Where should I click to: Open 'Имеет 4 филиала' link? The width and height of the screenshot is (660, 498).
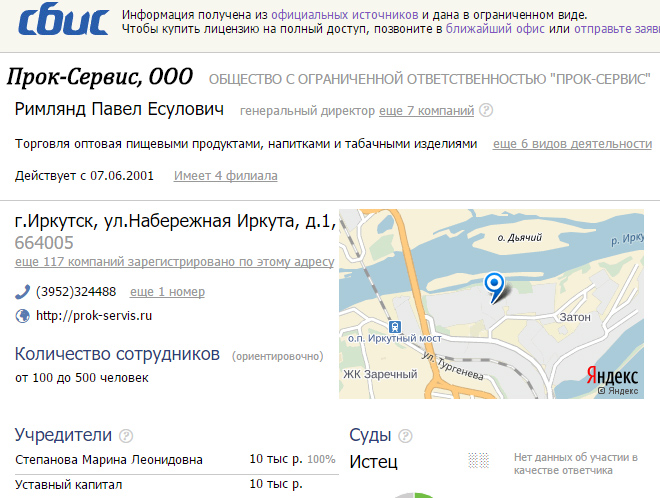pos(226,176)
